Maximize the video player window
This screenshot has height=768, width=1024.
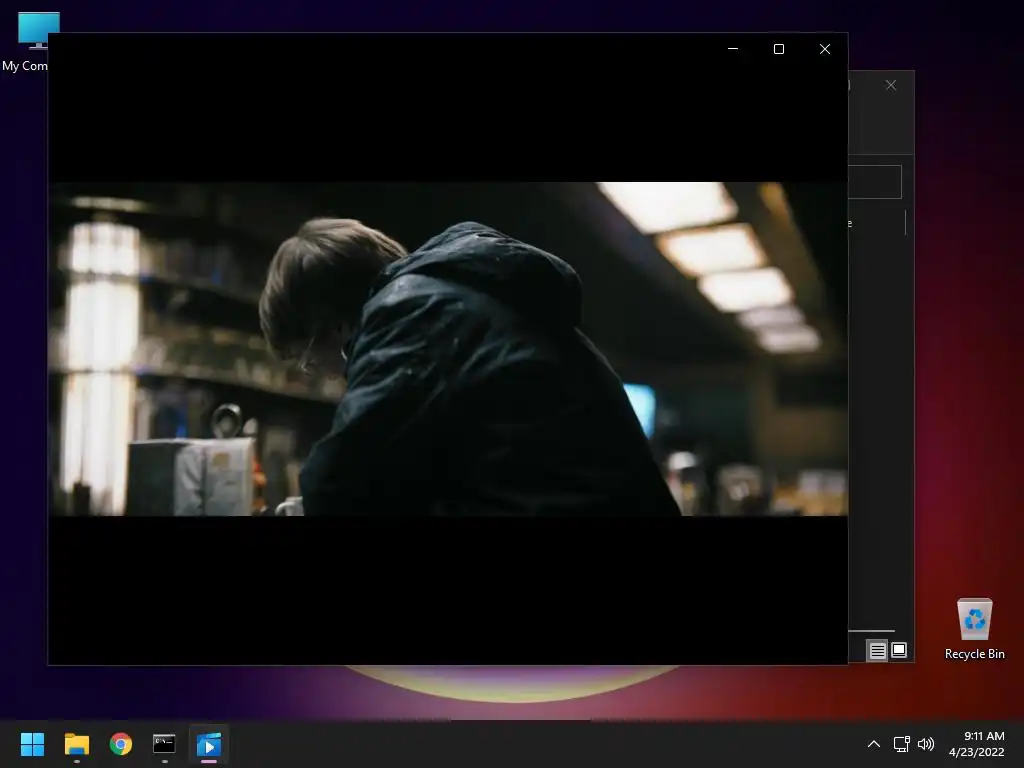pyautogui.click(x=778, y=49)
